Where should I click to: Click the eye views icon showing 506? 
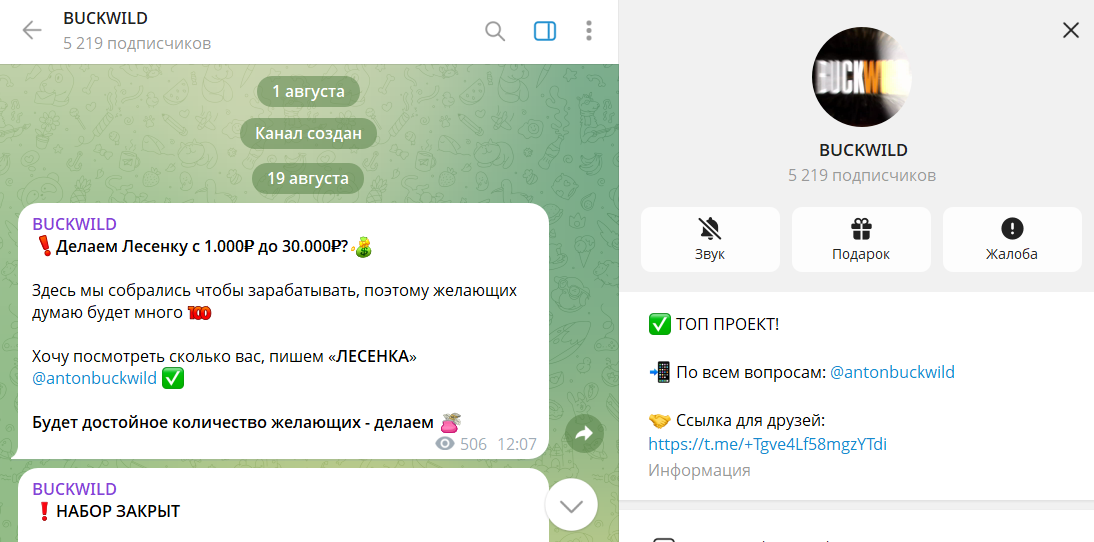pyautogui.click(x=445, y=444)
